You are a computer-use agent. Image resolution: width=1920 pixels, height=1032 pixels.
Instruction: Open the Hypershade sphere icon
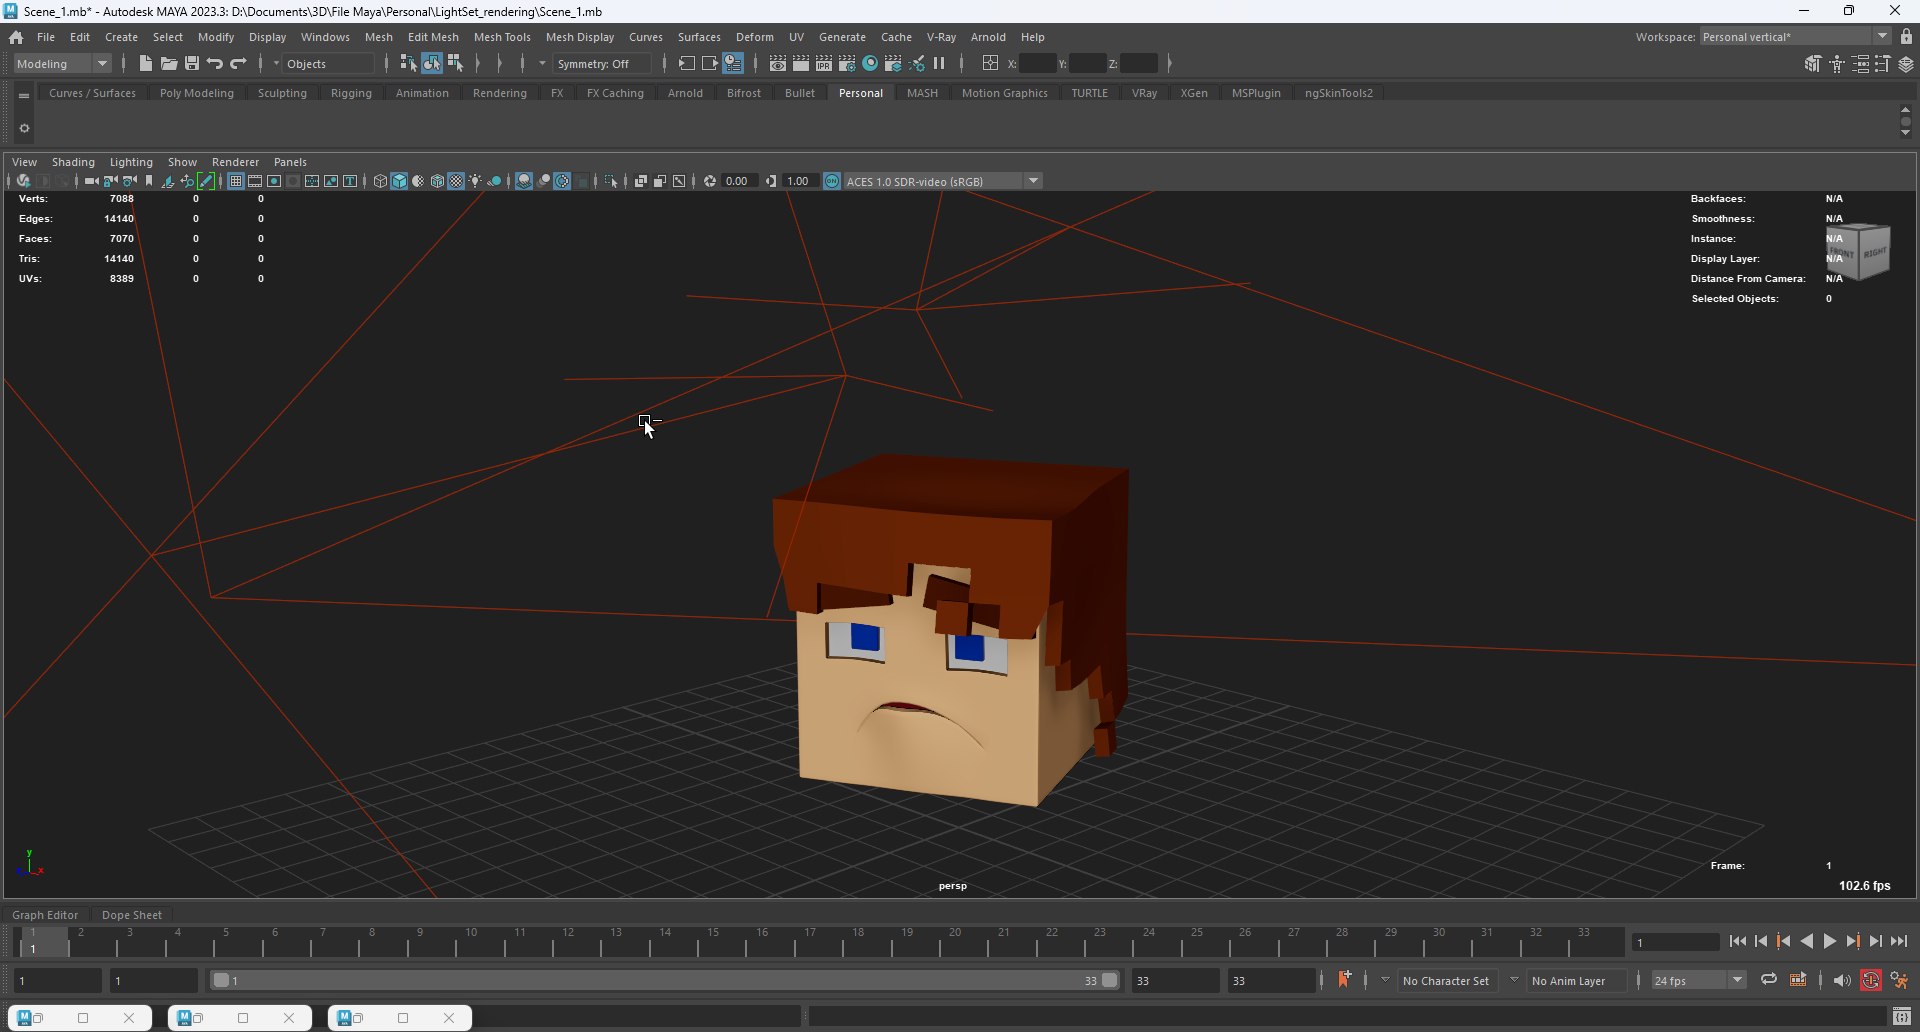click(x=870, y=63)
